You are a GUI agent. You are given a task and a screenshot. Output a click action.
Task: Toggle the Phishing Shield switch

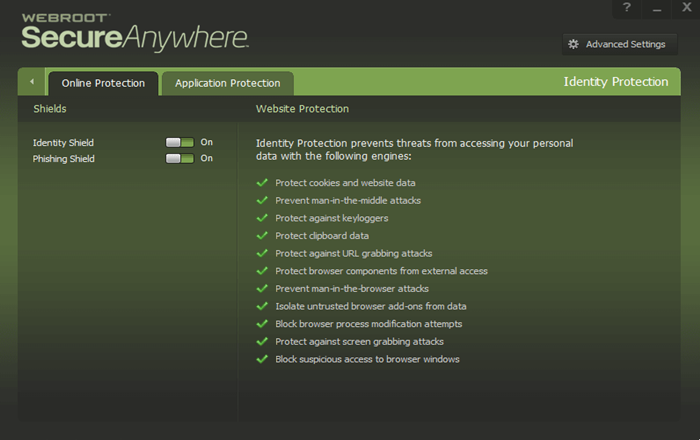[180, 158]
